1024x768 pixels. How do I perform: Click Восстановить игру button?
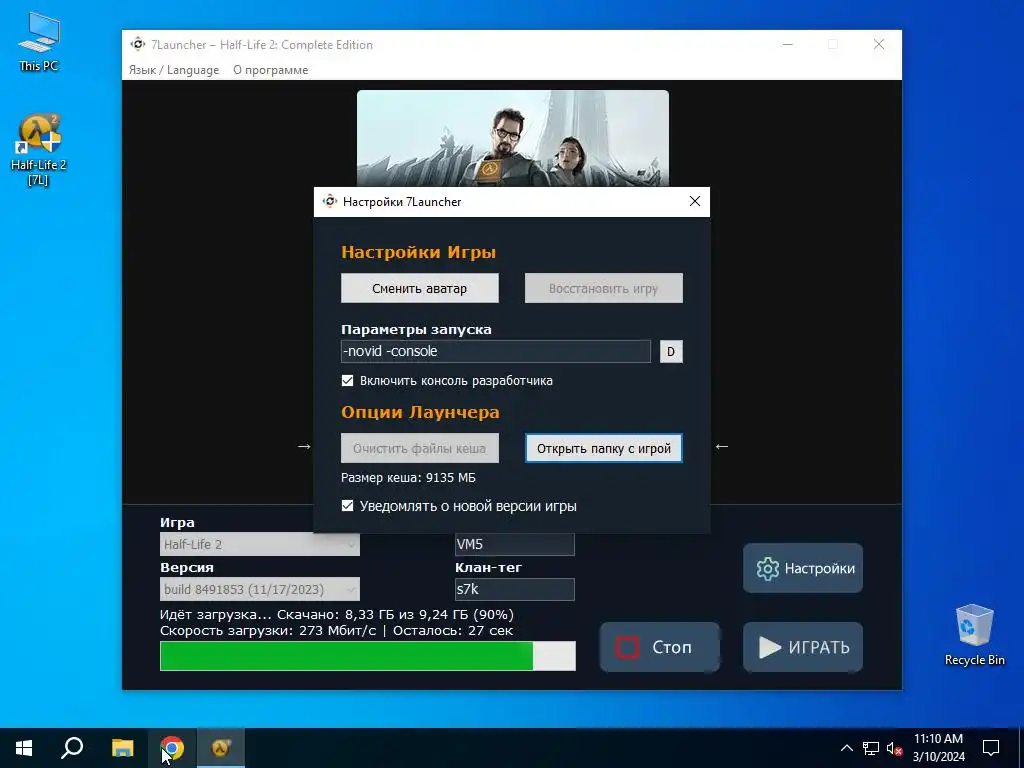point(603,288)
